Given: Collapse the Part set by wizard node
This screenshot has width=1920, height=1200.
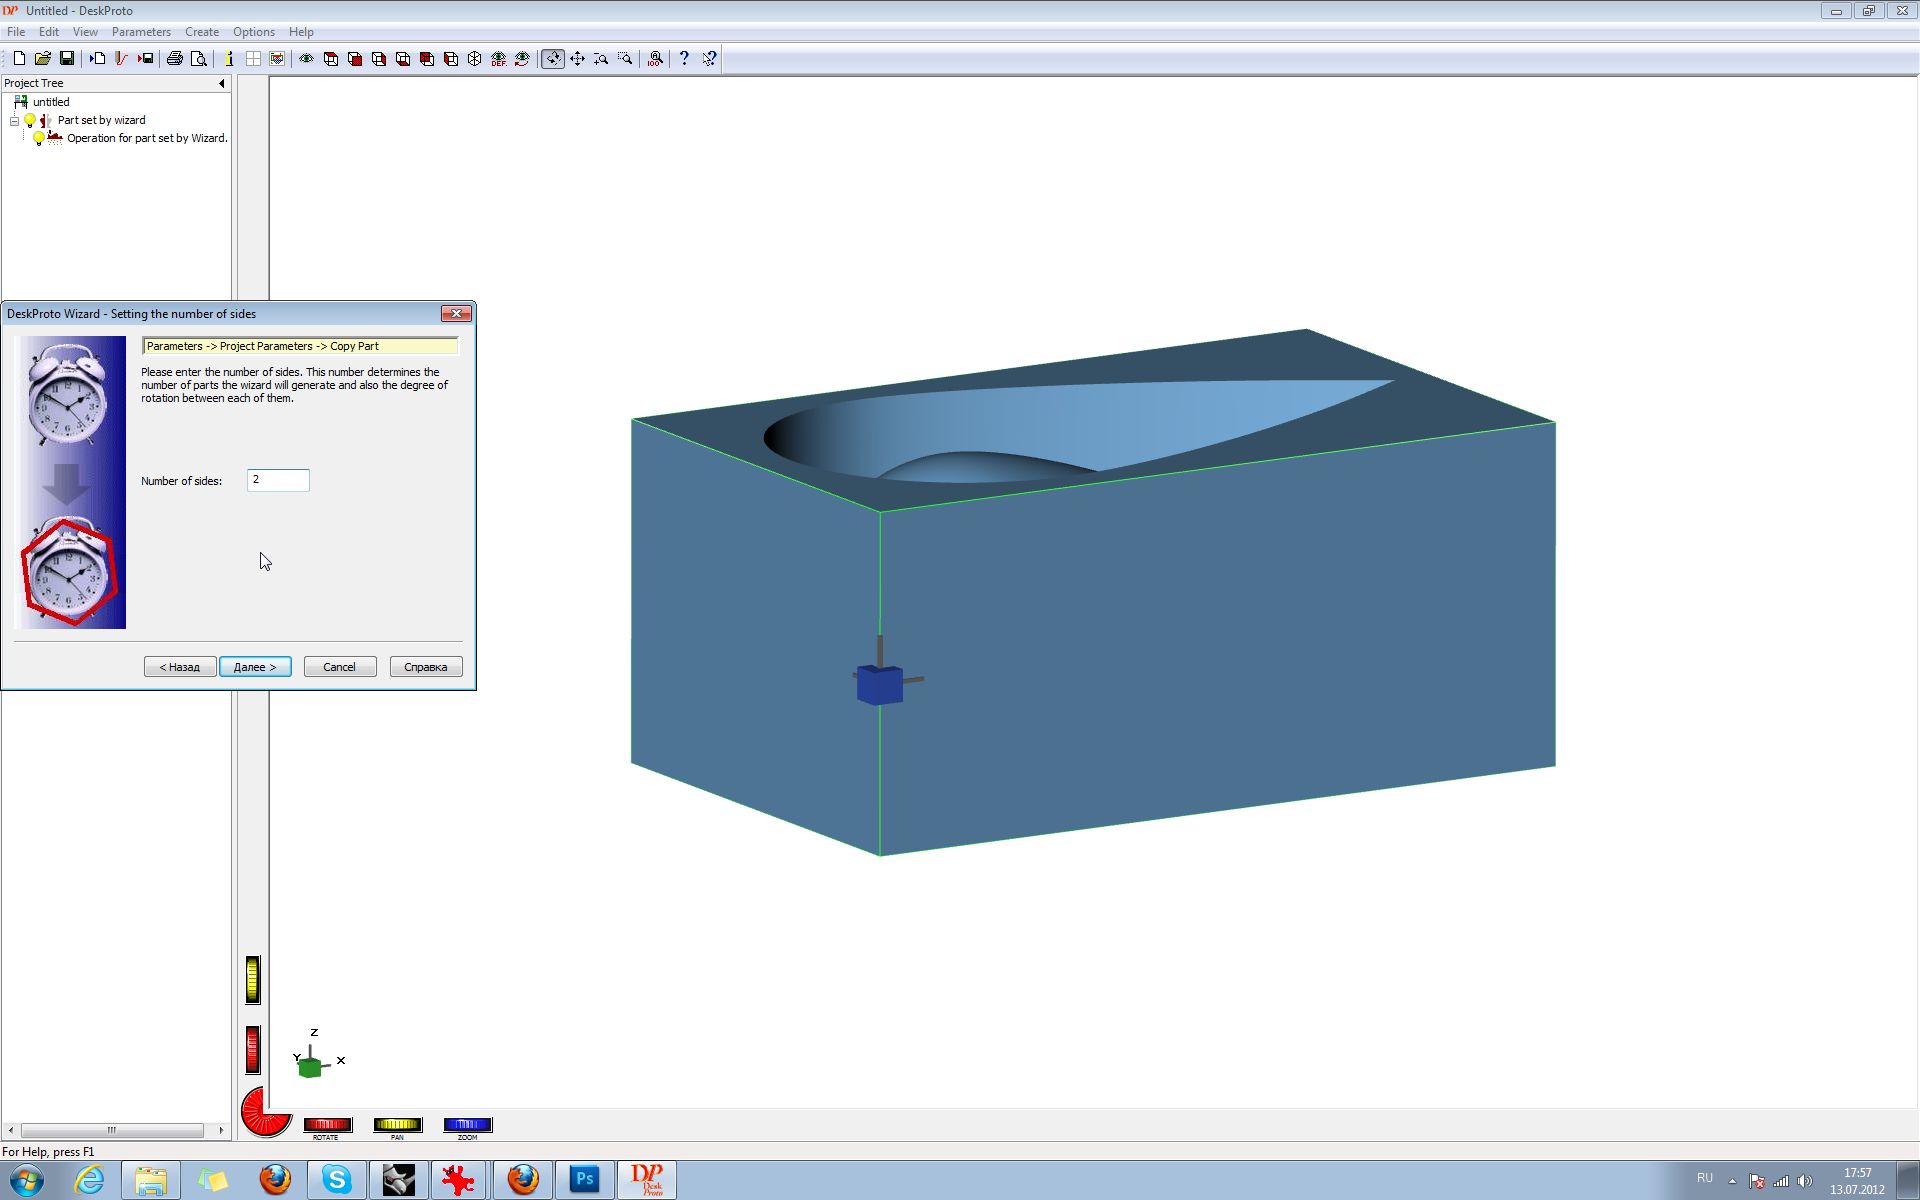Looking at the screenshot, I should pyautogui.click(x=15, y=120).
